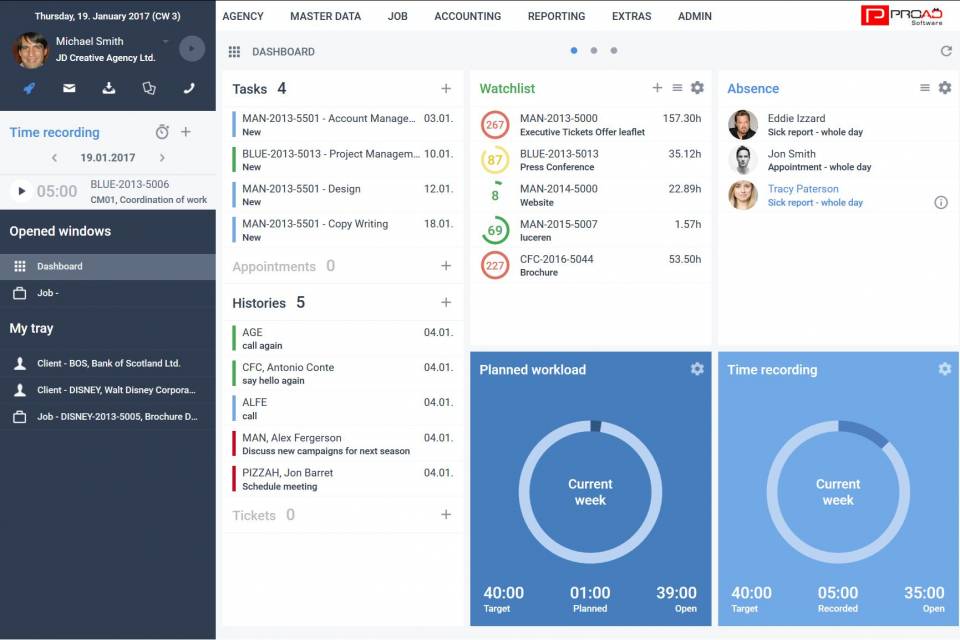Switch to the second dashboard page dot
The width and height of the screenshot is (960, 640).
point(594,51)
